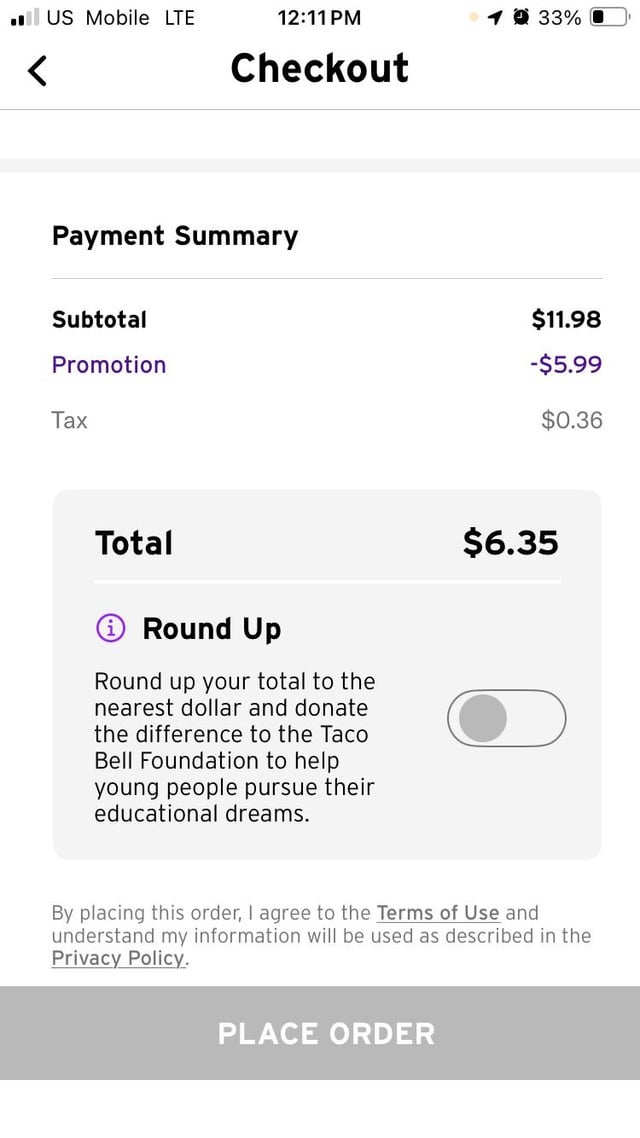Tap the back arrow next to Checkout

pos(38,70)
